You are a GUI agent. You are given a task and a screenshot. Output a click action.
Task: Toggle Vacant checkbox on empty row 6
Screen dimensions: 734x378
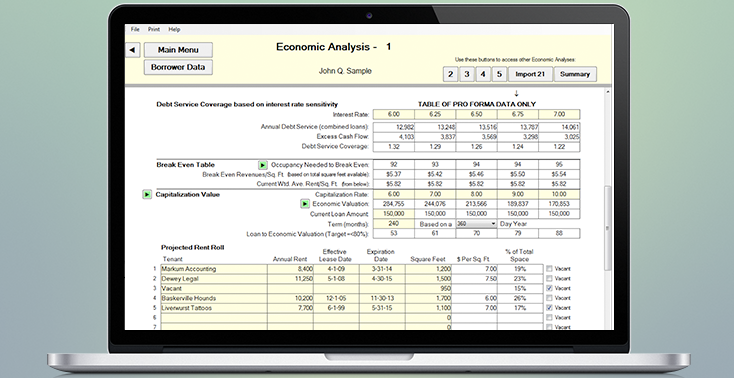tap(549, 318)
